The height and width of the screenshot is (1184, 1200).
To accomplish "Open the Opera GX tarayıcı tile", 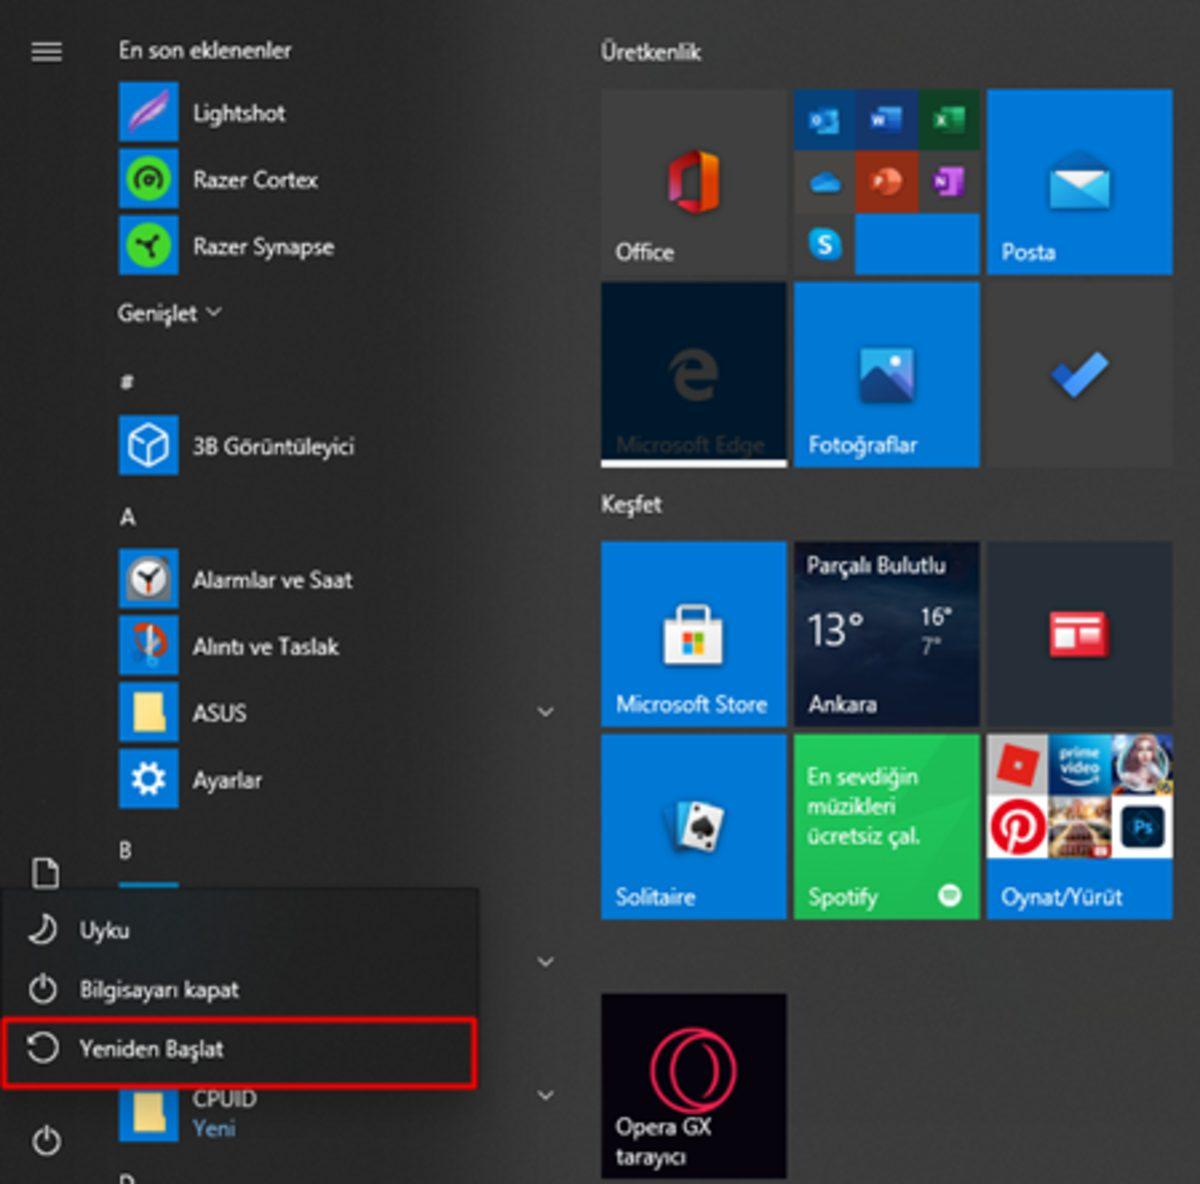I will tap(693, 1085).
